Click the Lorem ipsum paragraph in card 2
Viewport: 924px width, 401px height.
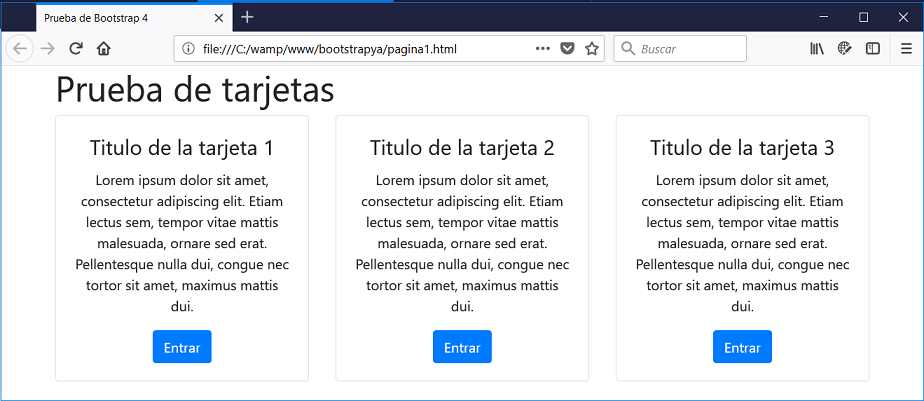tap(463, 243)
